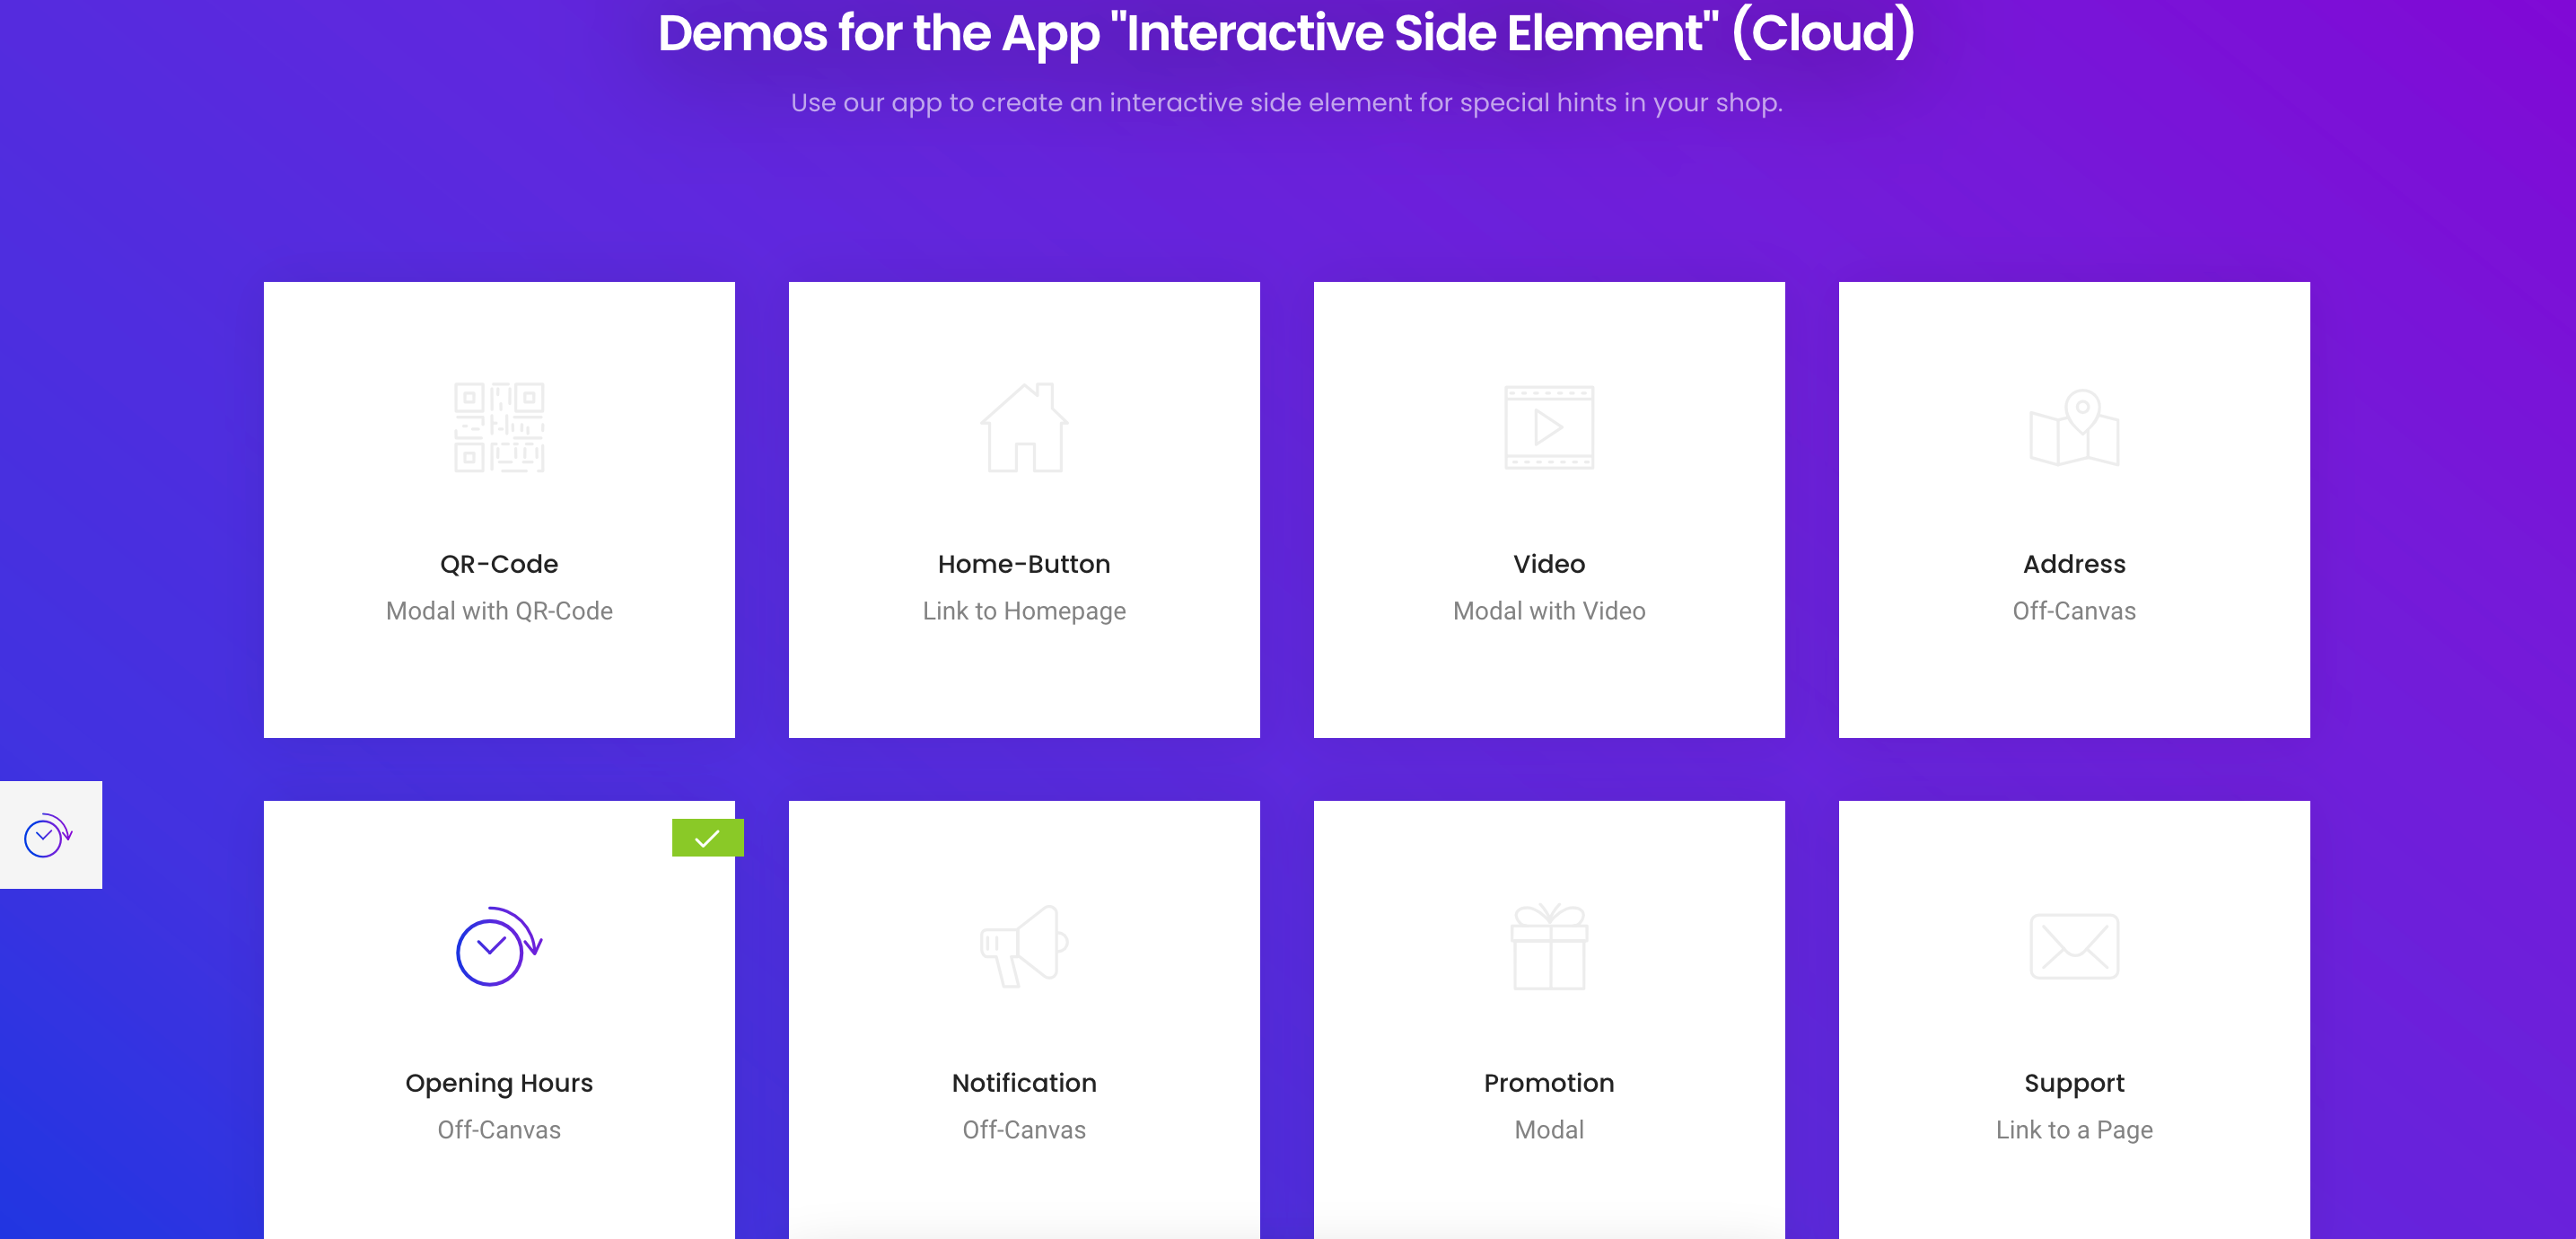Click the green checkmark badge
Image resolution: width=2576 pixels, height=1239 pixels.
pos(707,838)
